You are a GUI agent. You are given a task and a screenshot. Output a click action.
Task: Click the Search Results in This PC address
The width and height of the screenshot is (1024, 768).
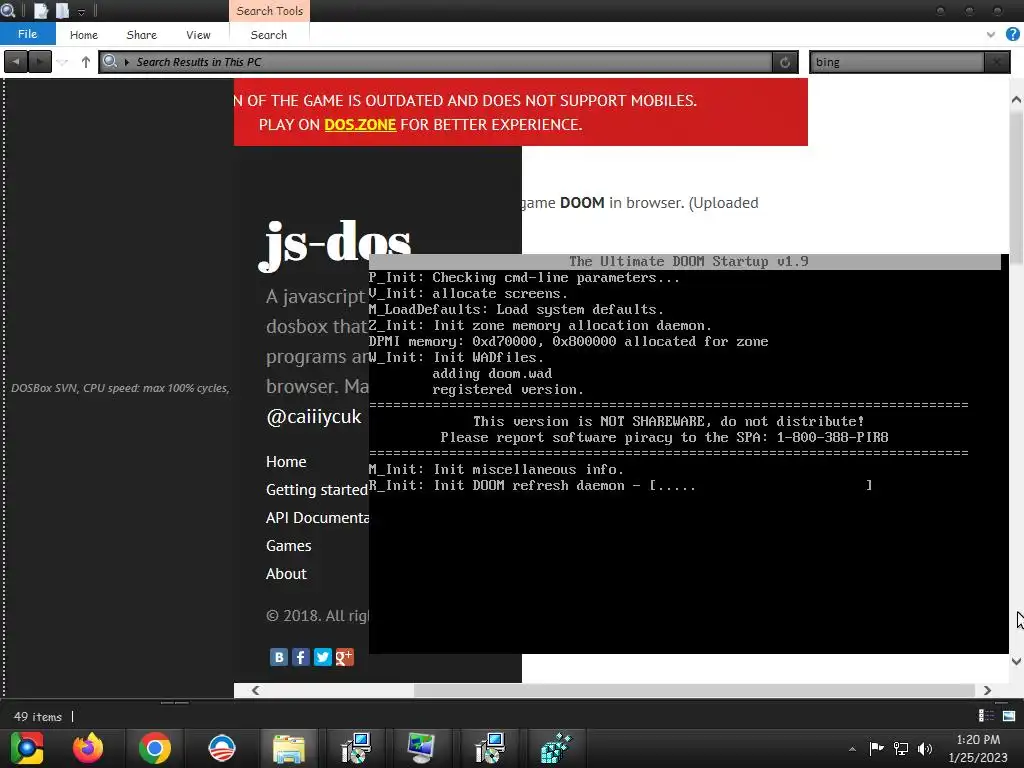(199, 62)
